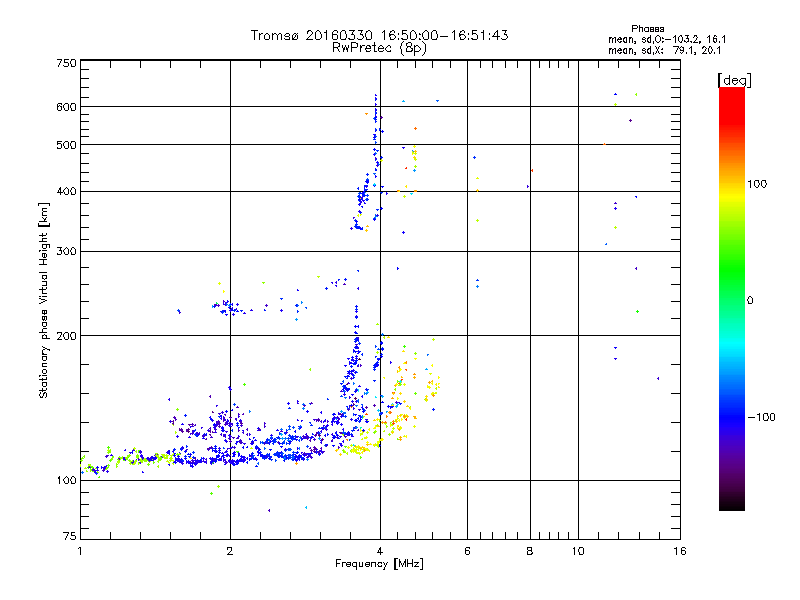This screenshot has height=600, width=800.
Task: Click the x-axis tick label '6'
Action: [467, 551]
